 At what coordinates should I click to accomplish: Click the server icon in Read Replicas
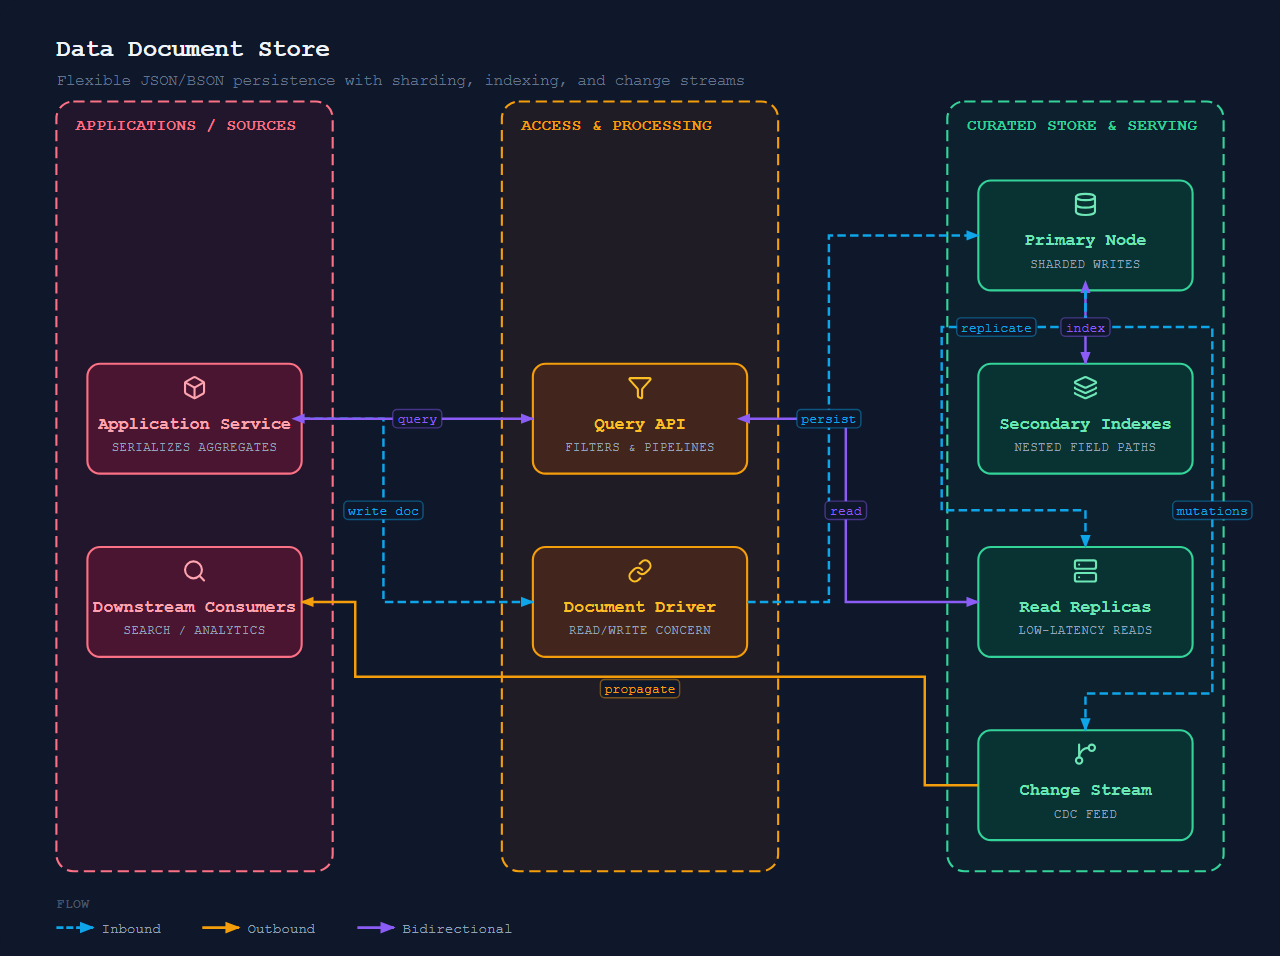1085,571
